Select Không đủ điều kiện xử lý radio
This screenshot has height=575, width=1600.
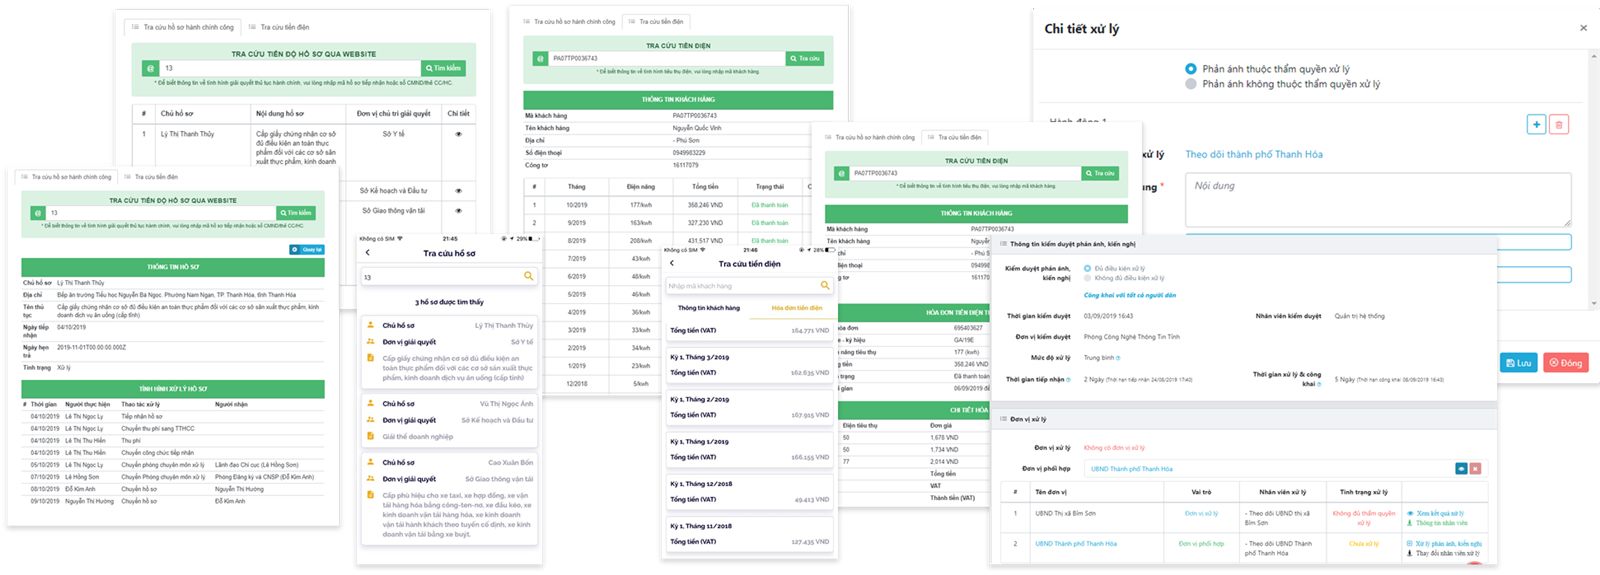point(1087,278)
